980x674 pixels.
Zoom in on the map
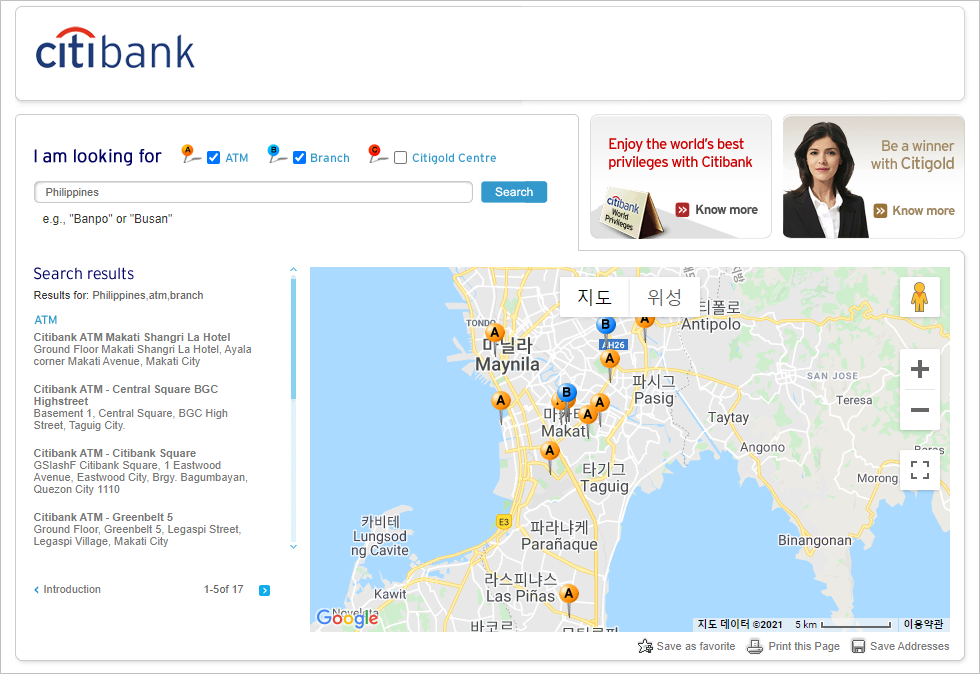point(919,369)
